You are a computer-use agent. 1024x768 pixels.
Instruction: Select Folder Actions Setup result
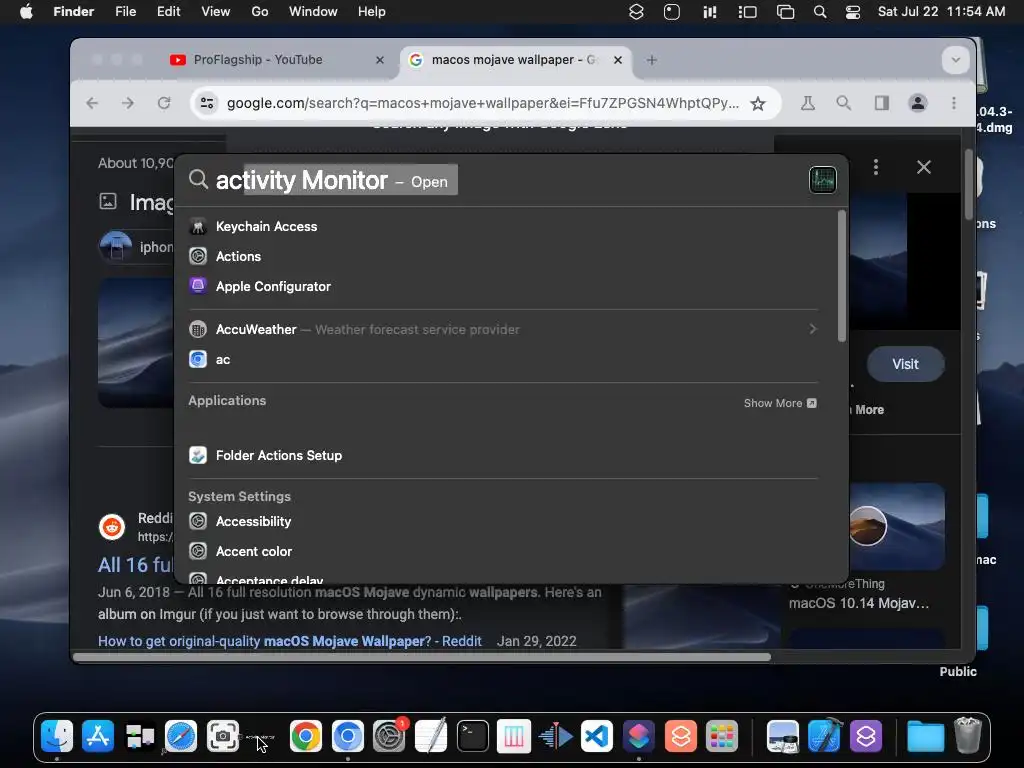(x=503, y=455)
